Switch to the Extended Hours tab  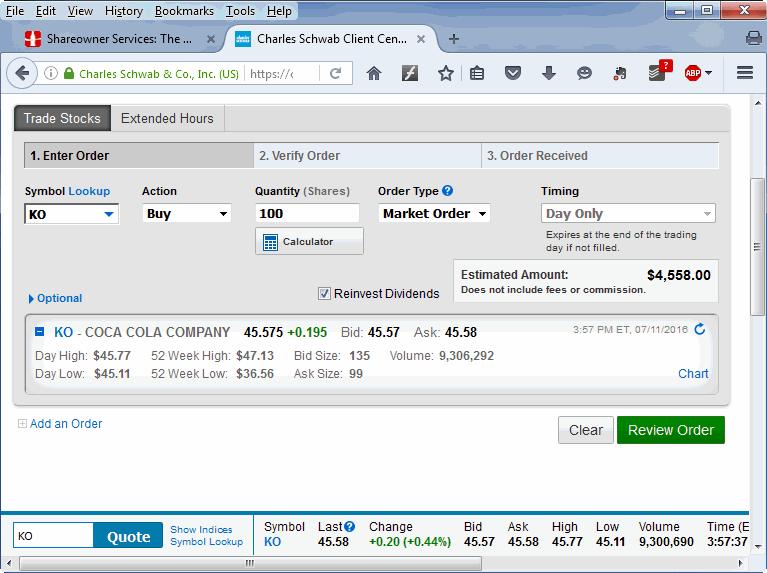coord(167,118)
